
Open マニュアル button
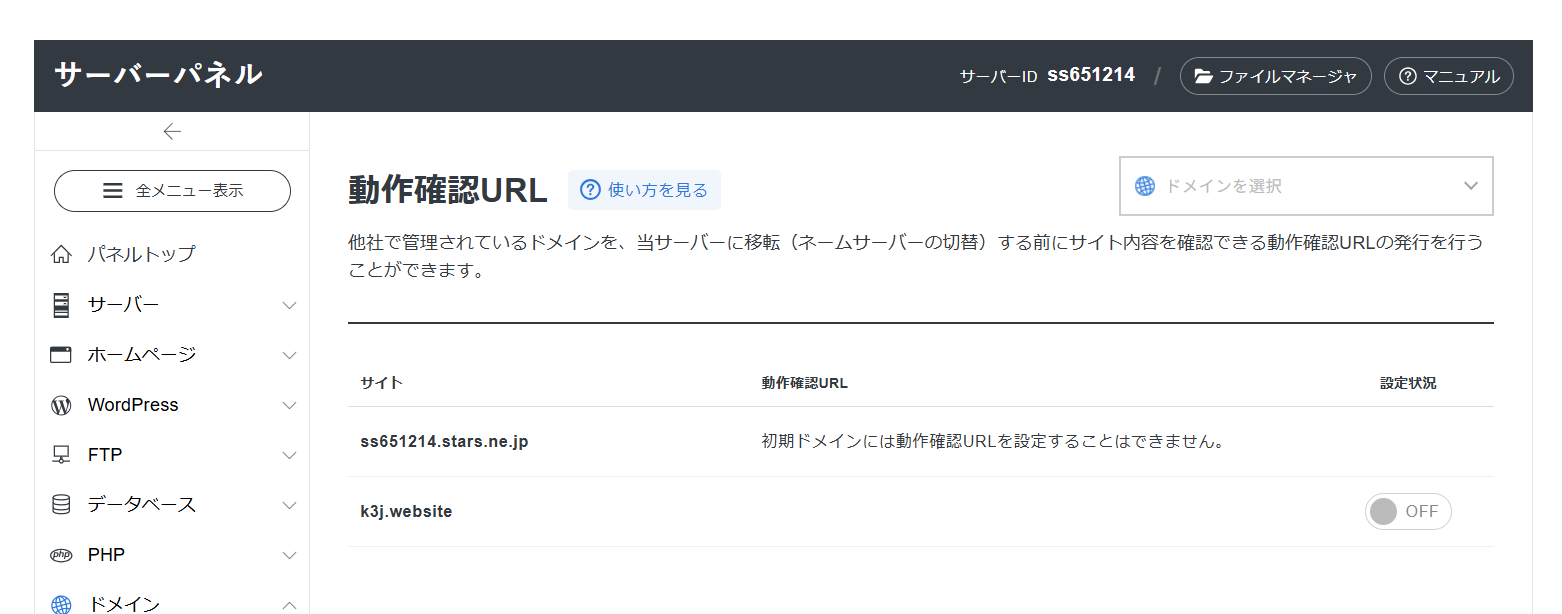[1449, 76]
